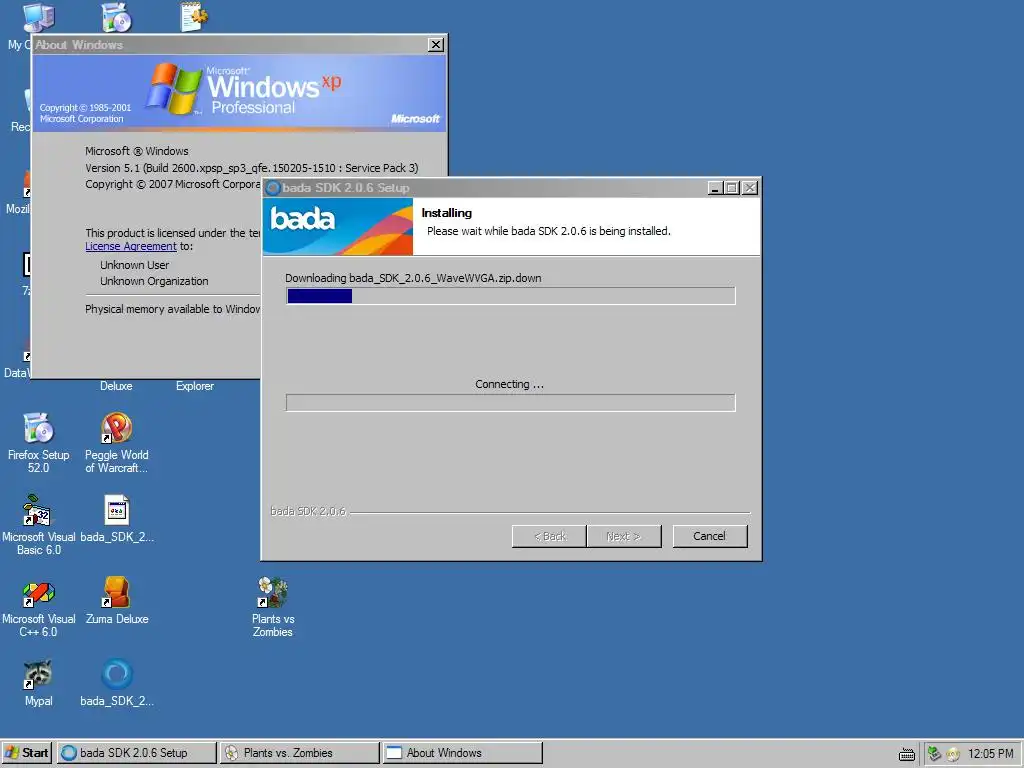1024x768 pixels.
Task: Cancel the bada SDK installation
Action: pos(709,536)
